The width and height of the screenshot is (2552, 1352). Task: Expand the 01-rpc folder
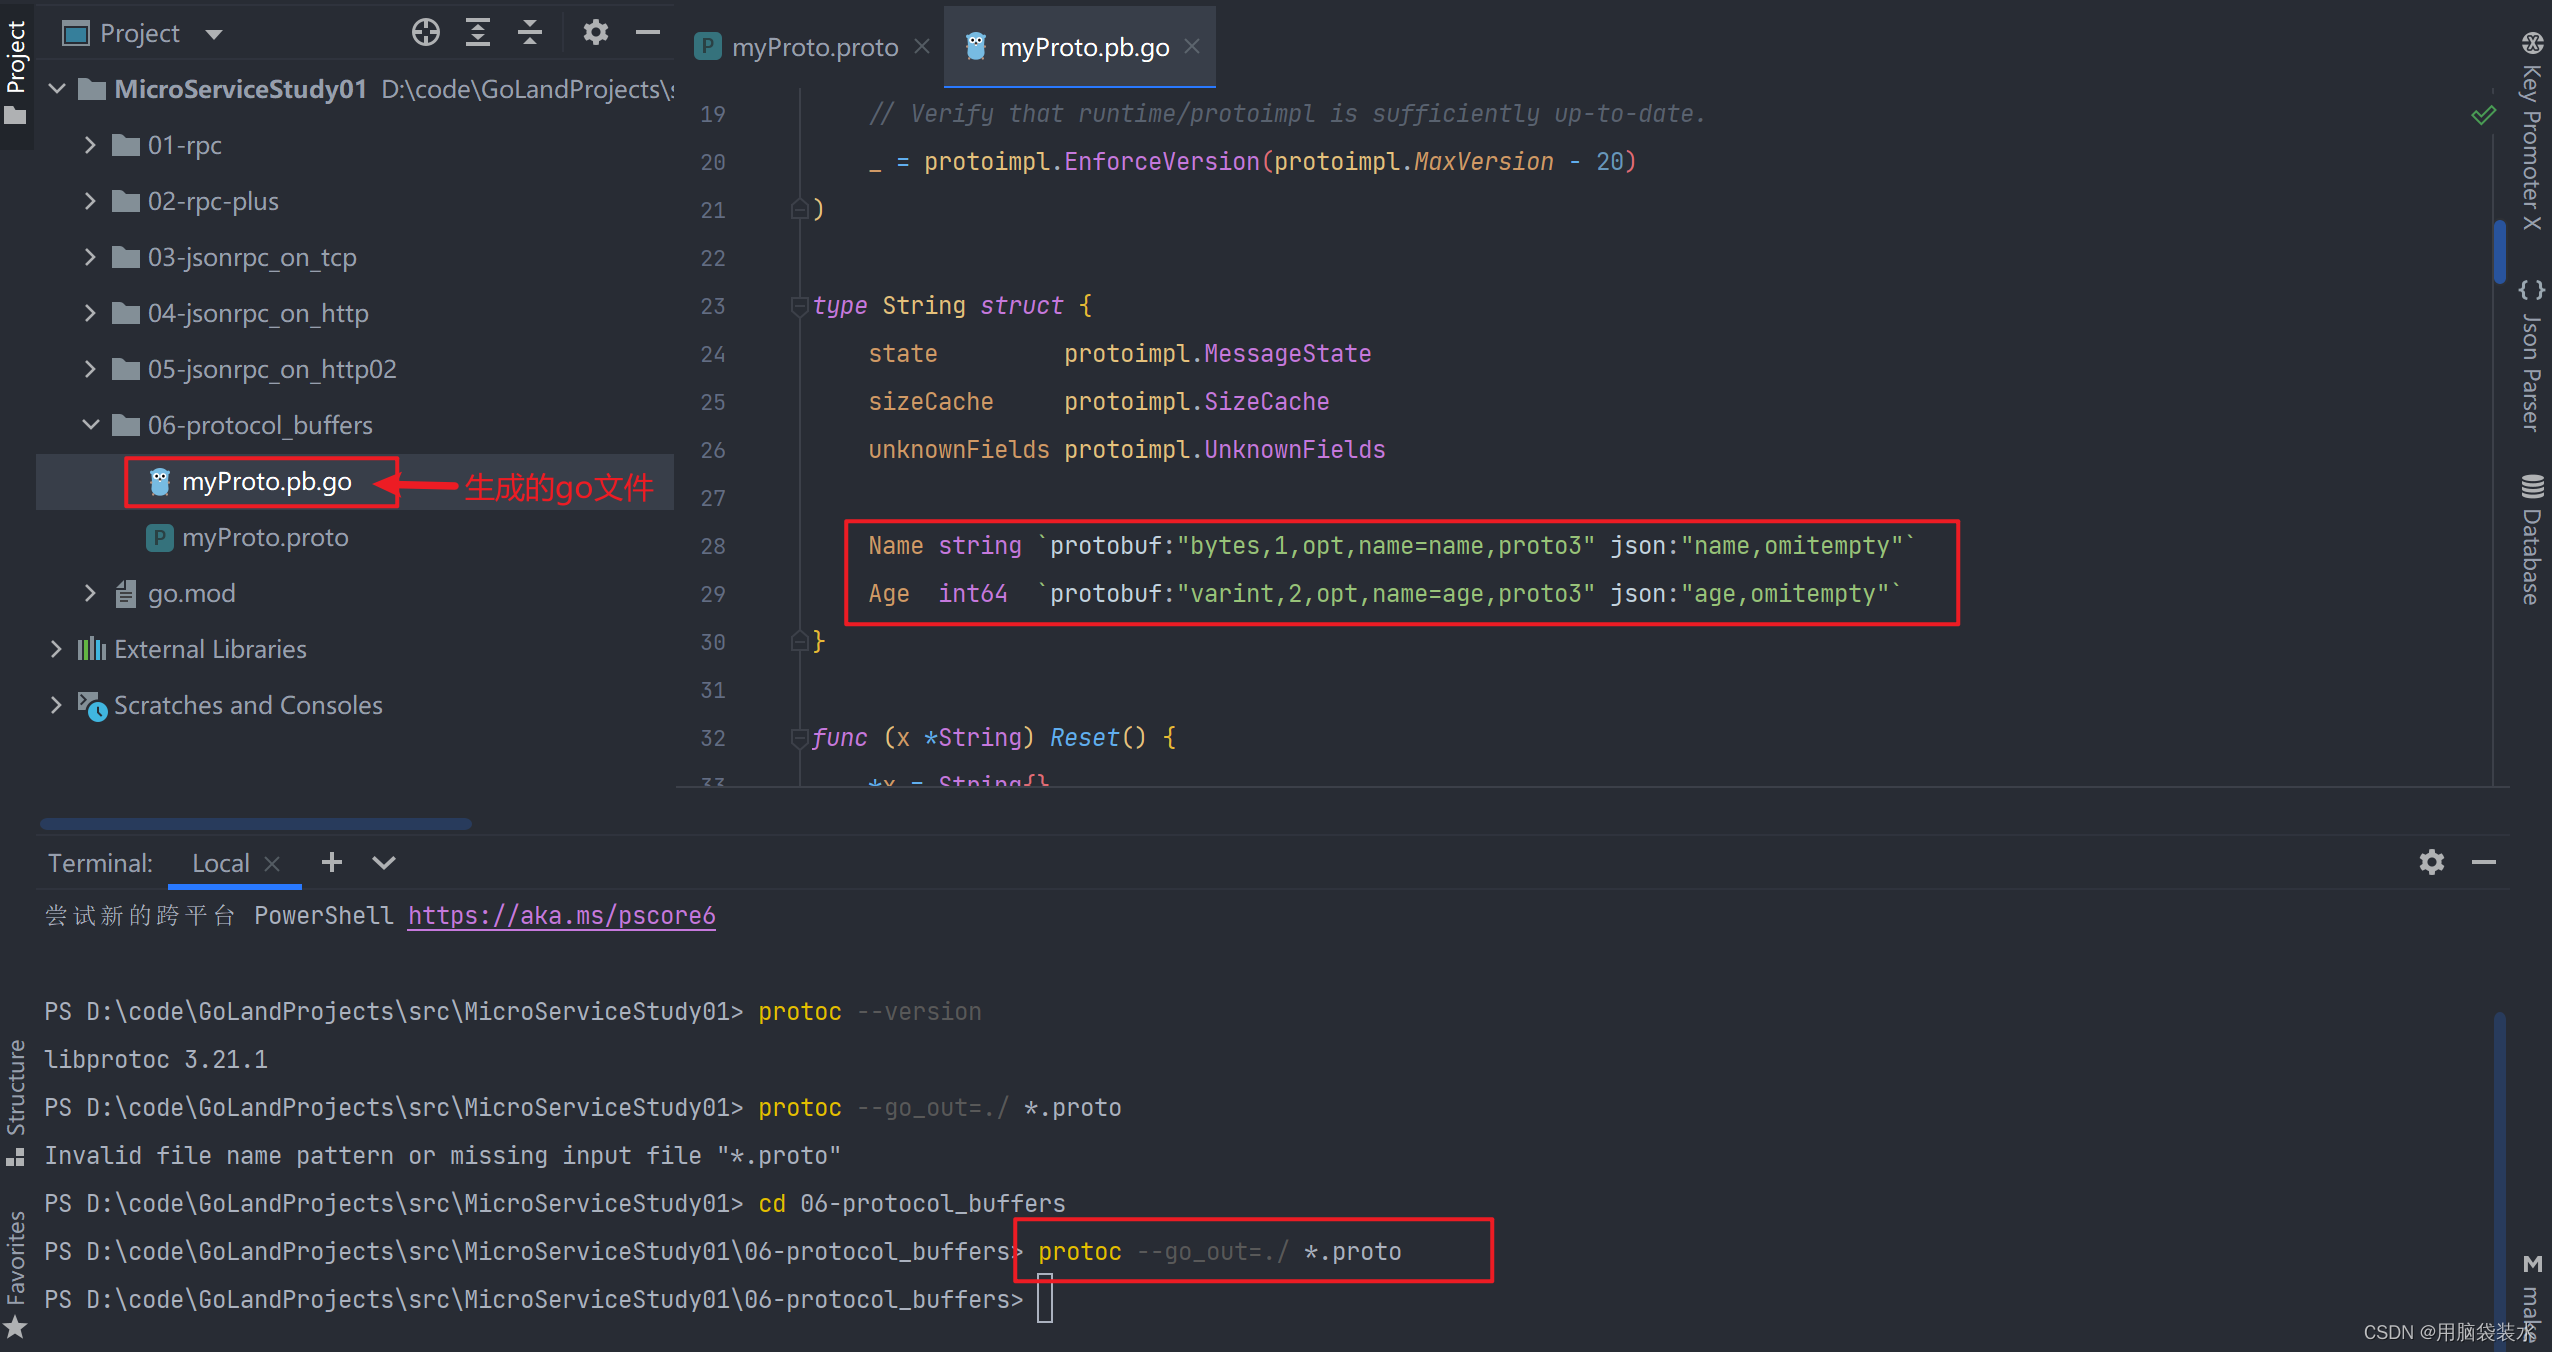coord(90,145)
